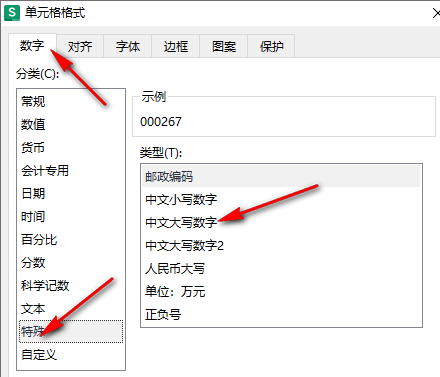Screen dimensions: 440x377
Task: Choose 中文大写数字2 type
Action: tap(281, 245)
